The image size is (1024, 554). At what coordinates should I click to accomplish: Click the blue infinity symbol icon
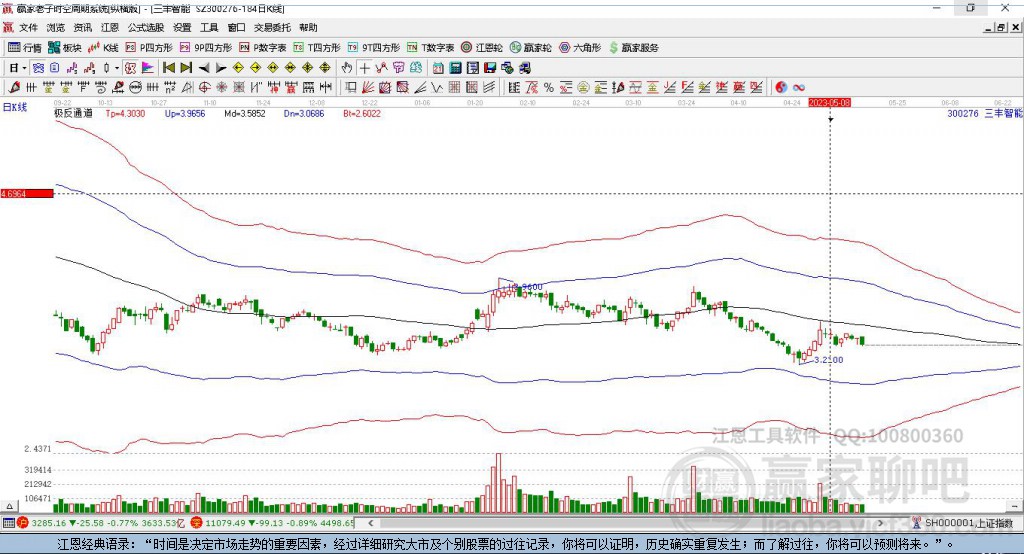[799, 88]
